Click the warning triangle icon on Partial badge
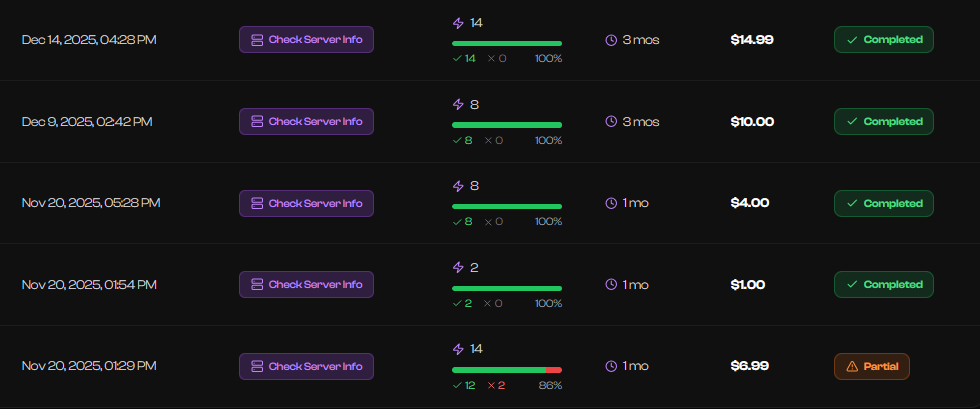The image size is (980, 409). (852, 367)
